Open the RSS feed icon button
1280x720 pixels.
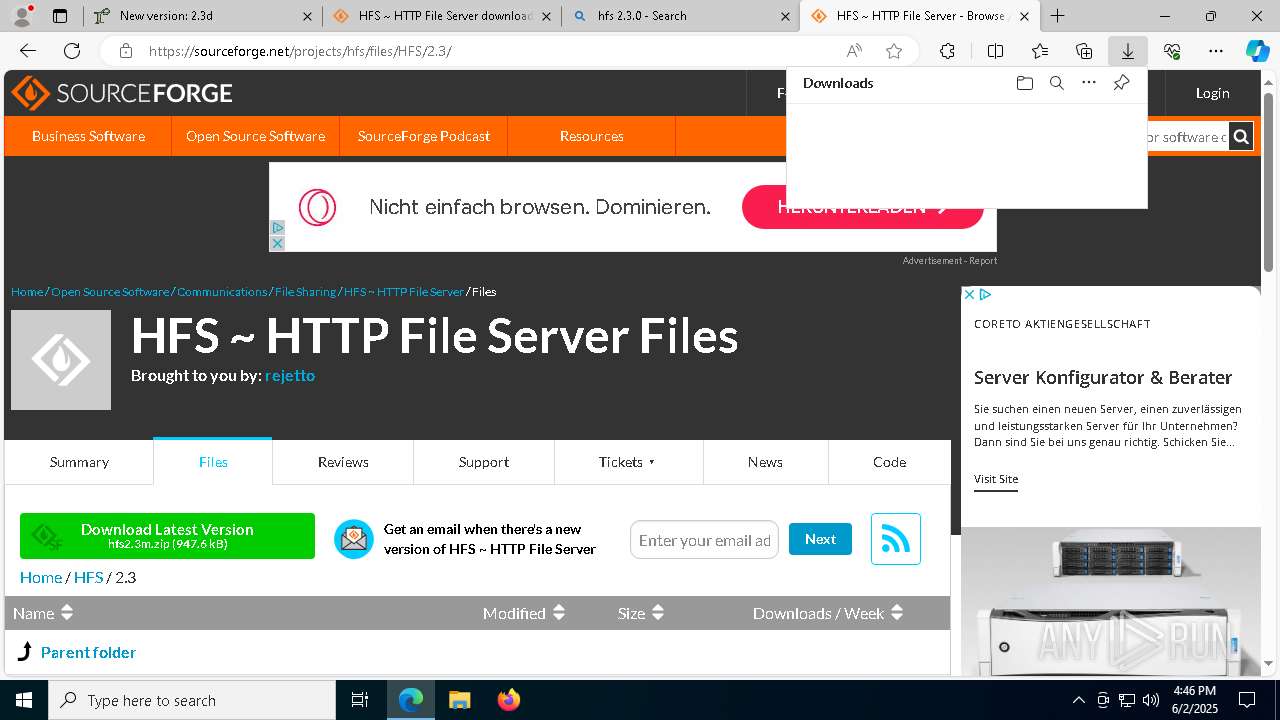(x=896, y=539)
